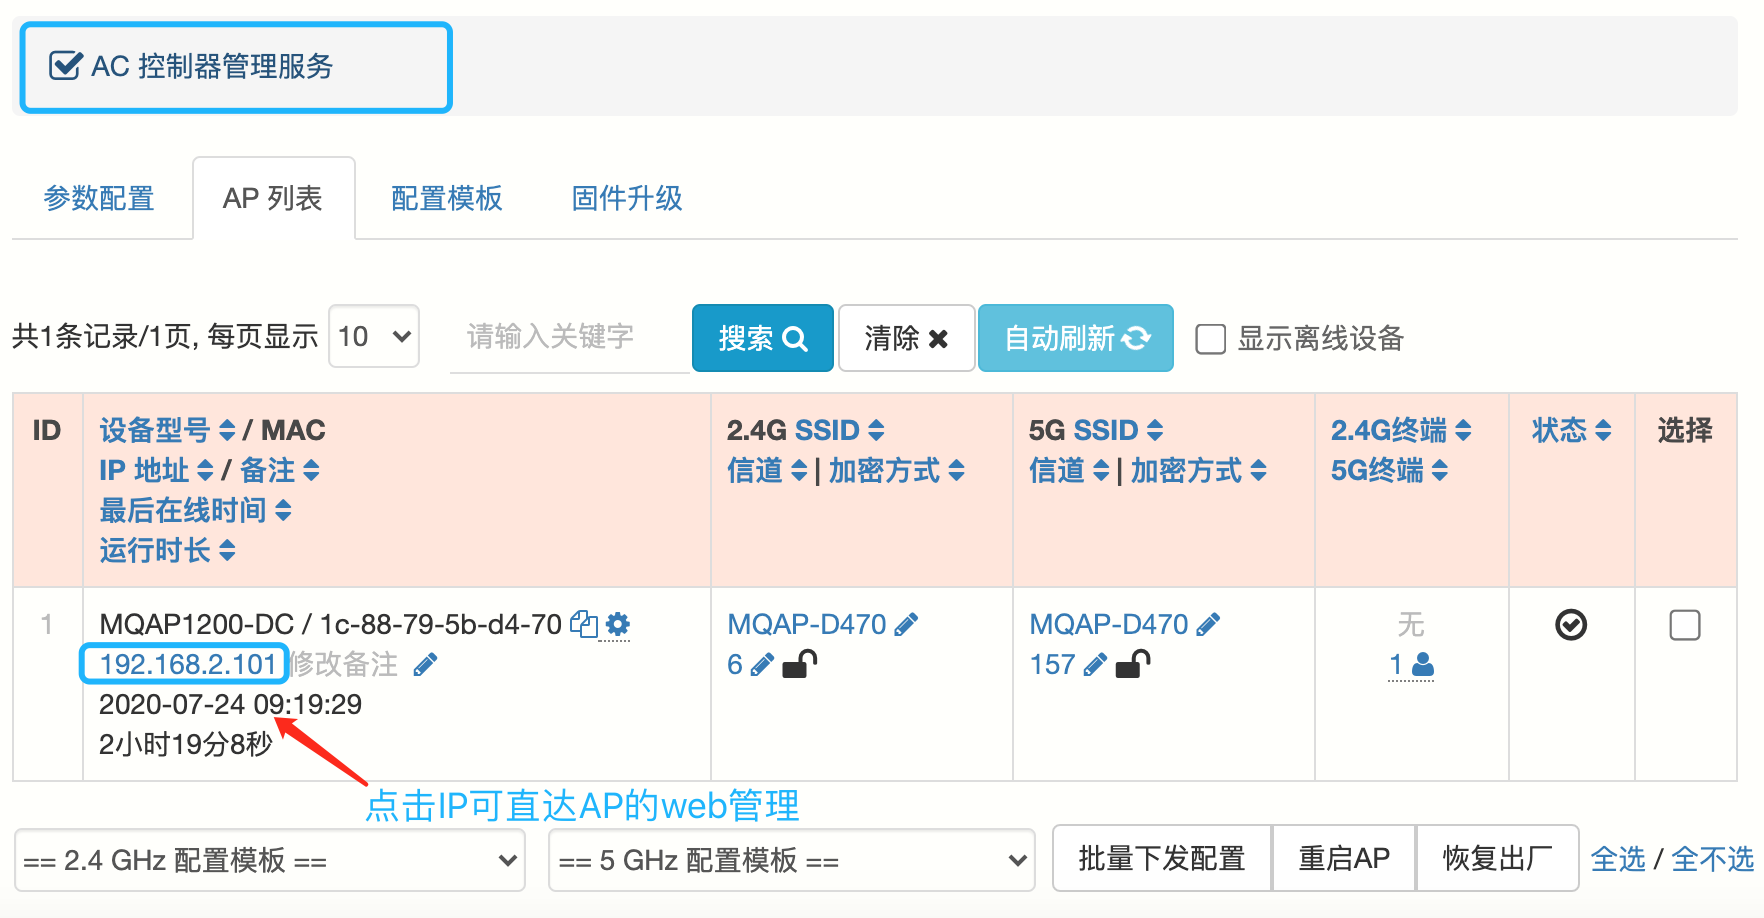Toggle AC 控制器管理服务 checkbox

pyautogui.click(x=65, y=67)
